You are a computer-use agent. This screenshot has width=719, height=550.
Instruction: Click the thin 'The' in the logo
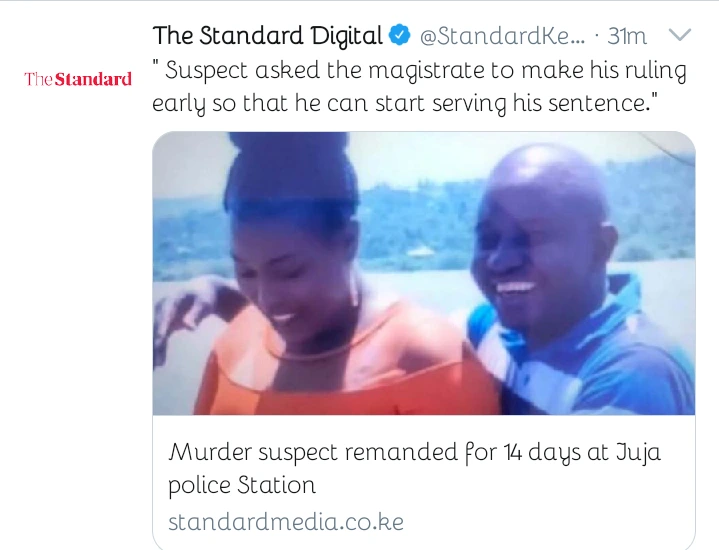39,79
